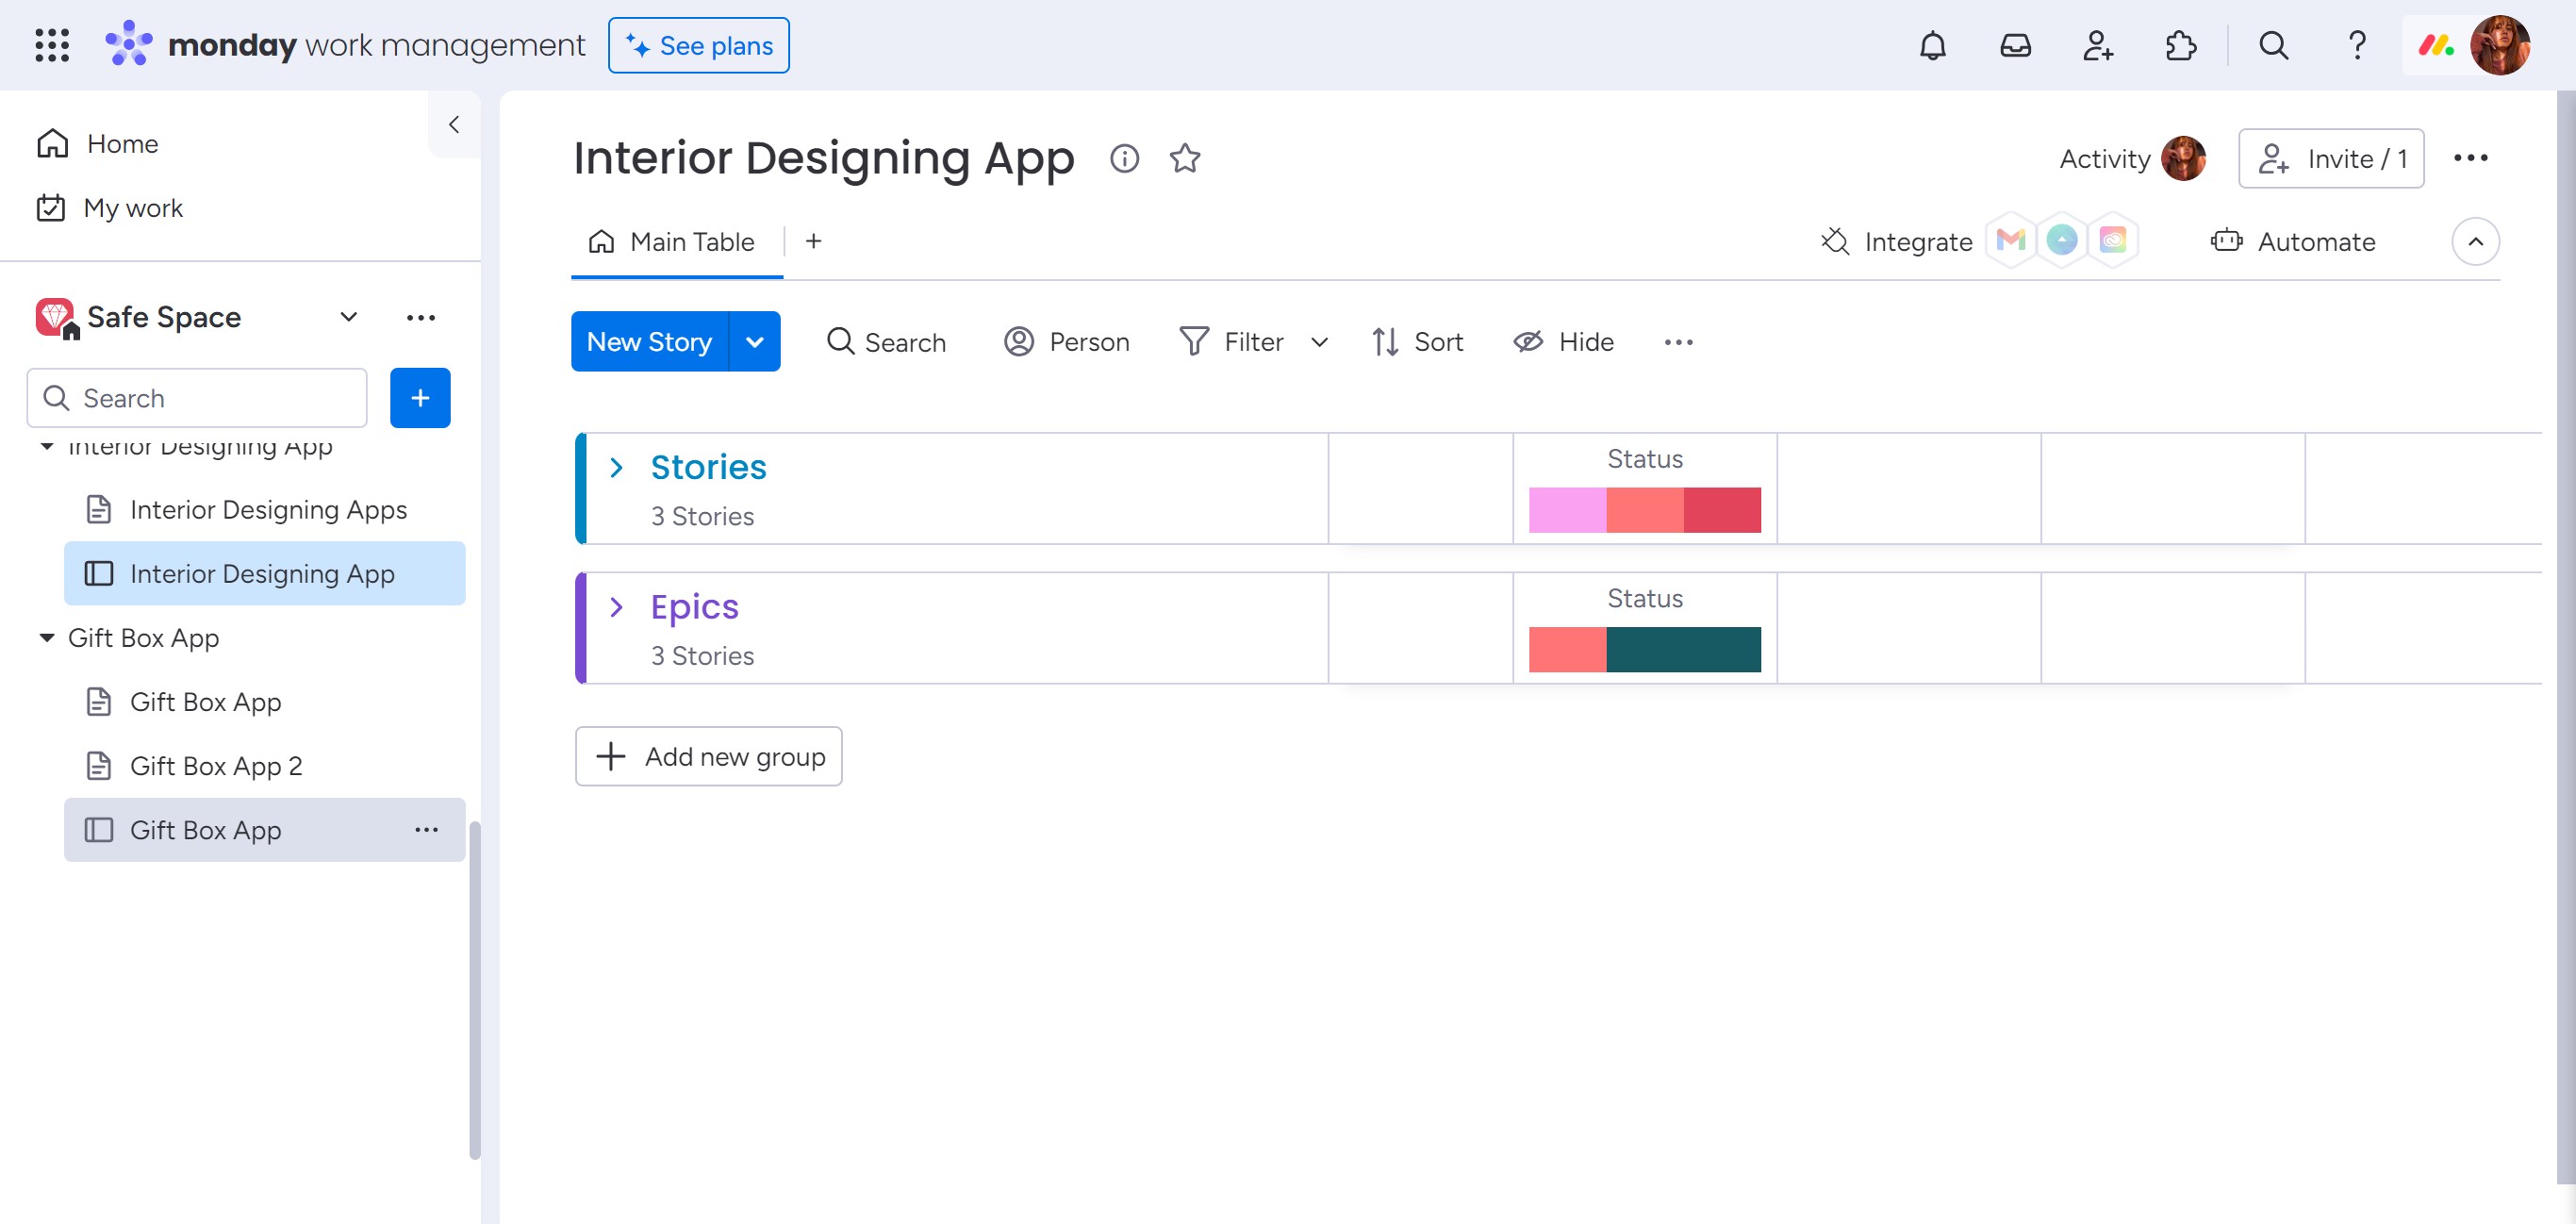
Task: Open the inbox tray icon
Action: [x=2015, y=46]
